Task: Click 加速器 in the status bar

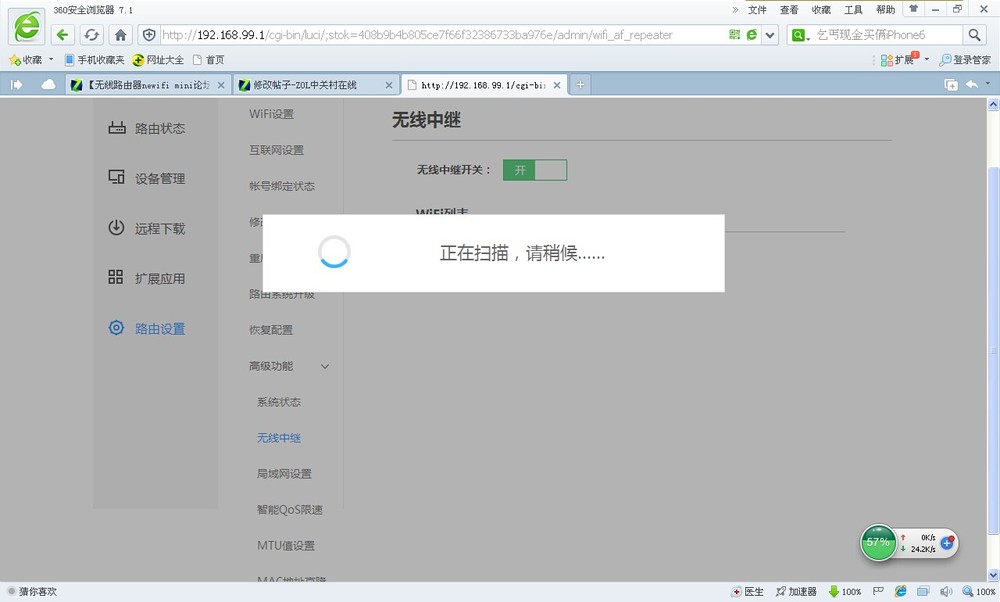Action: pos(796,591)
